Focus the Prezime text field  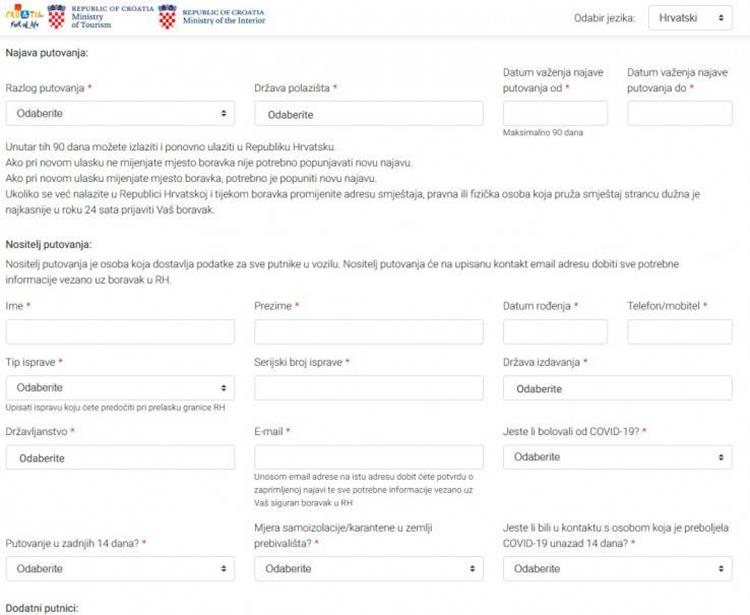pyautogui.click(x=369, y=332)
